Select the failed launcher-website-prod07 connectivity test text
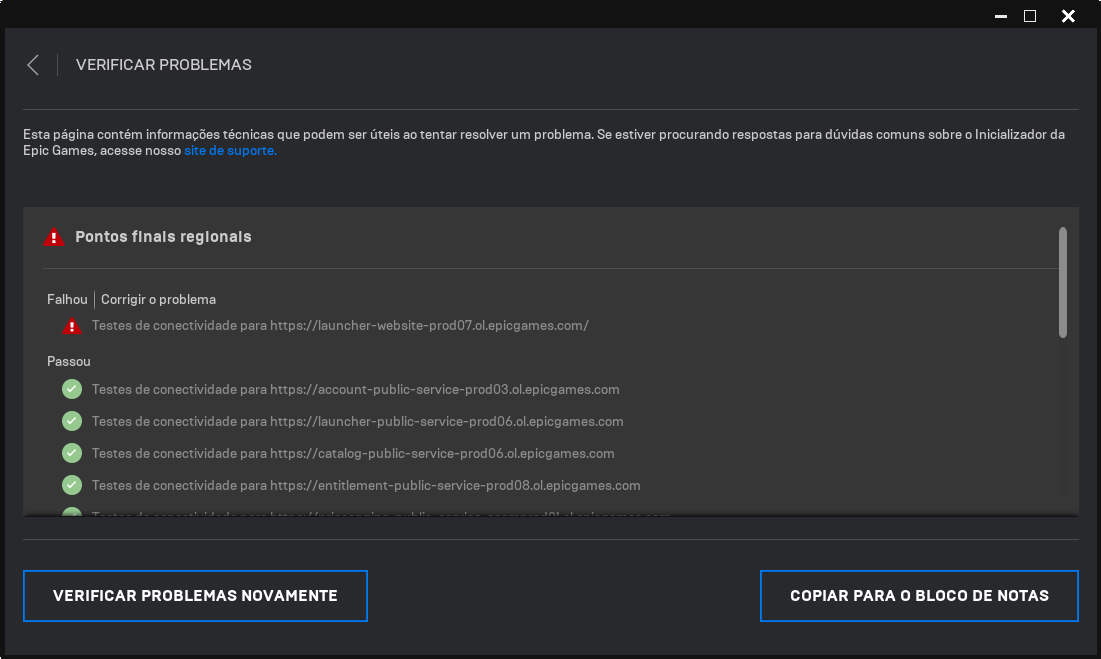Image resolution: width=1101 pixels, height=659 pixels. click(x=340, y=326)
